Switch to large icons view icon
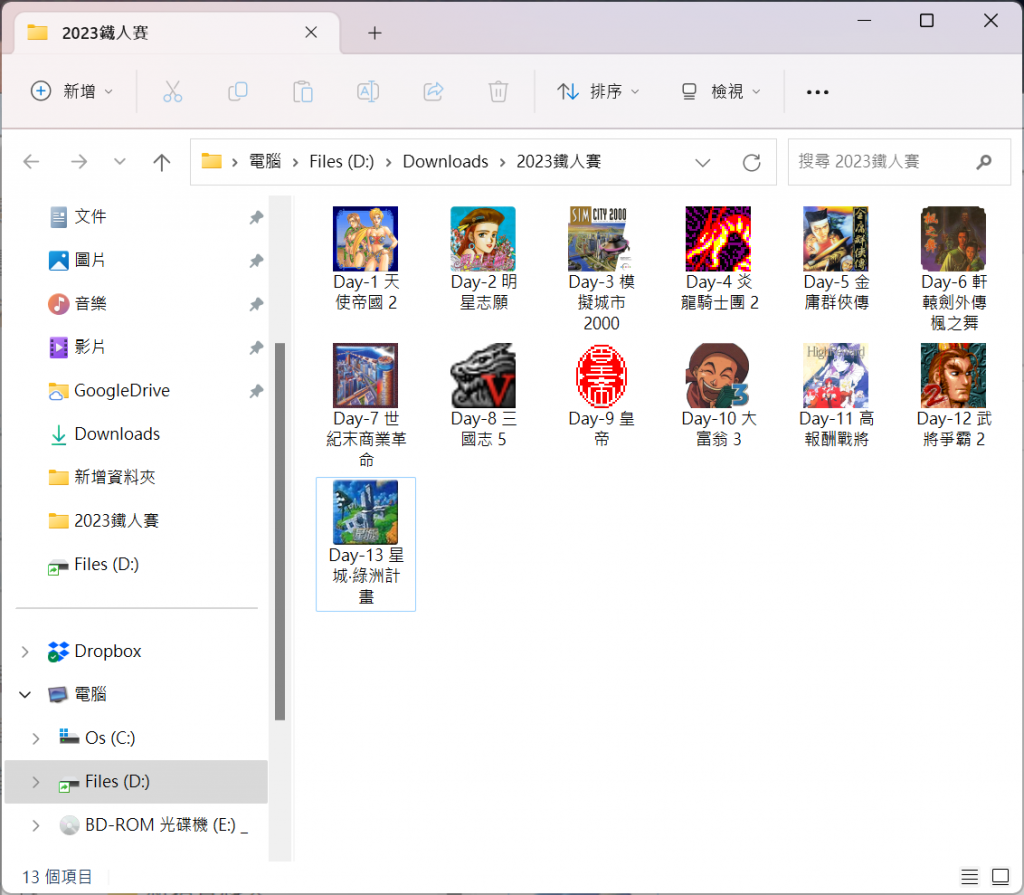This screenshot has width=1024, height=895. click(x=1000, y=876)
